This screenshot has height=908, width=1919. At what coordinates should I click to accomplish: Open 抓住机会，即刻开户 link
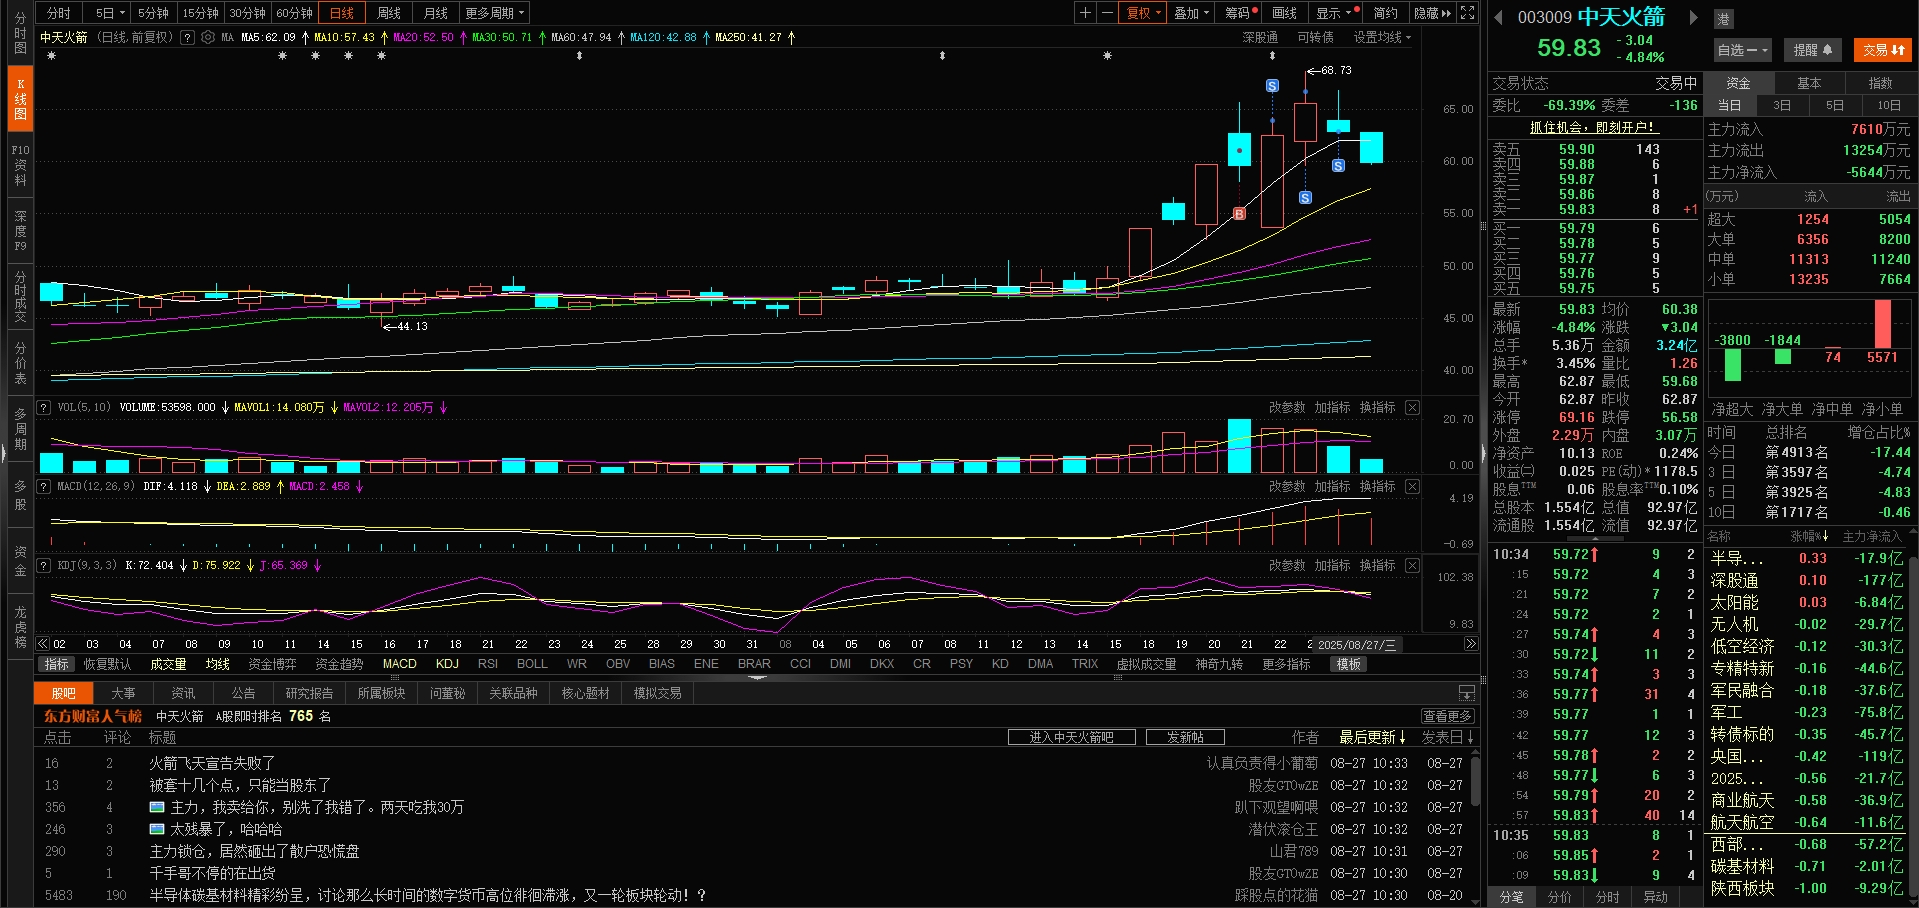click(1594, 127)
